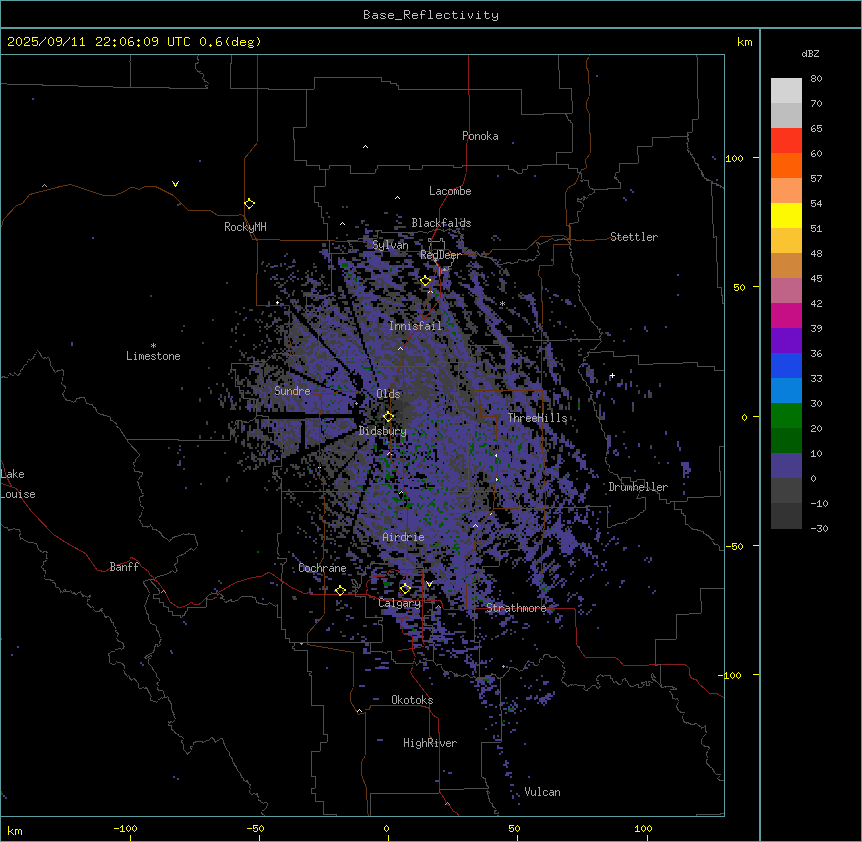The height and width of the screenshot is (842, 862).
Task: Click the 80 value on the dBZ scale
Action: (x=816, y=79)
